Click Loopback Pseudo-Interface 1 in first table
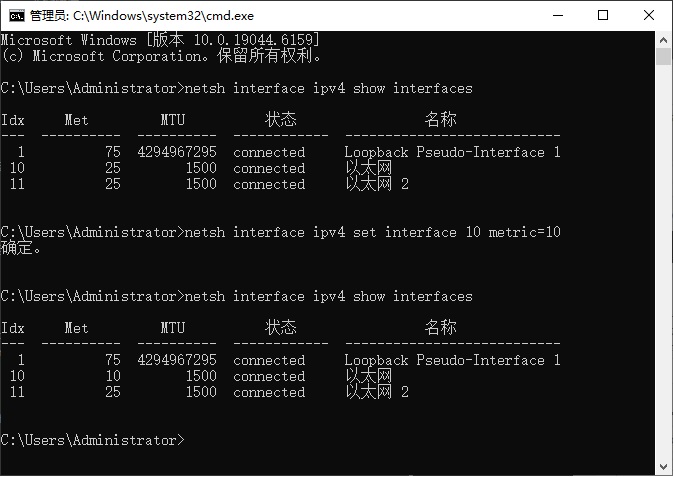The image size is (674, 477). tap(452, 152)
